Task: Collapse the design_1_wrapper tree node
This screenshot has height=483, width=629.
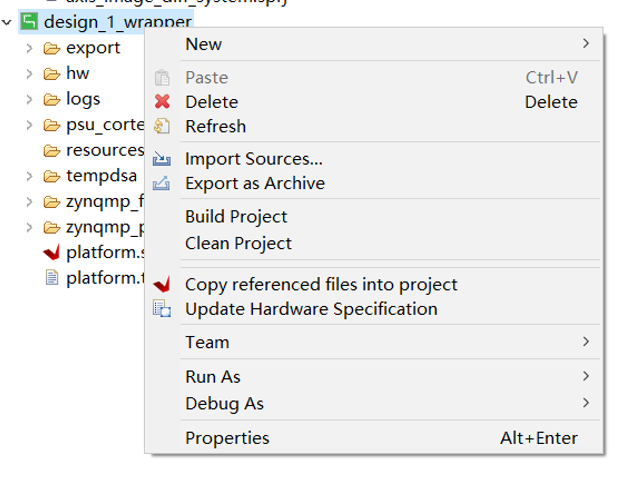Action: [8, 22]
